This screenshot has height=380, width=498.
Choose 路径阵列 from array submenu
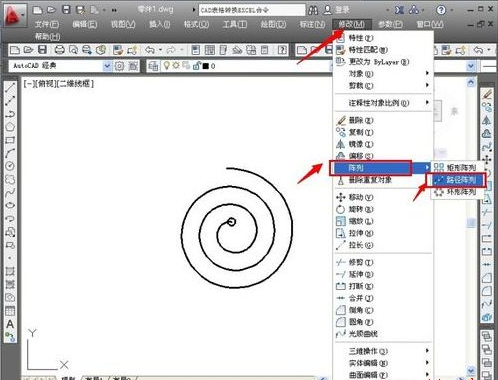click(x=456, y=180)
